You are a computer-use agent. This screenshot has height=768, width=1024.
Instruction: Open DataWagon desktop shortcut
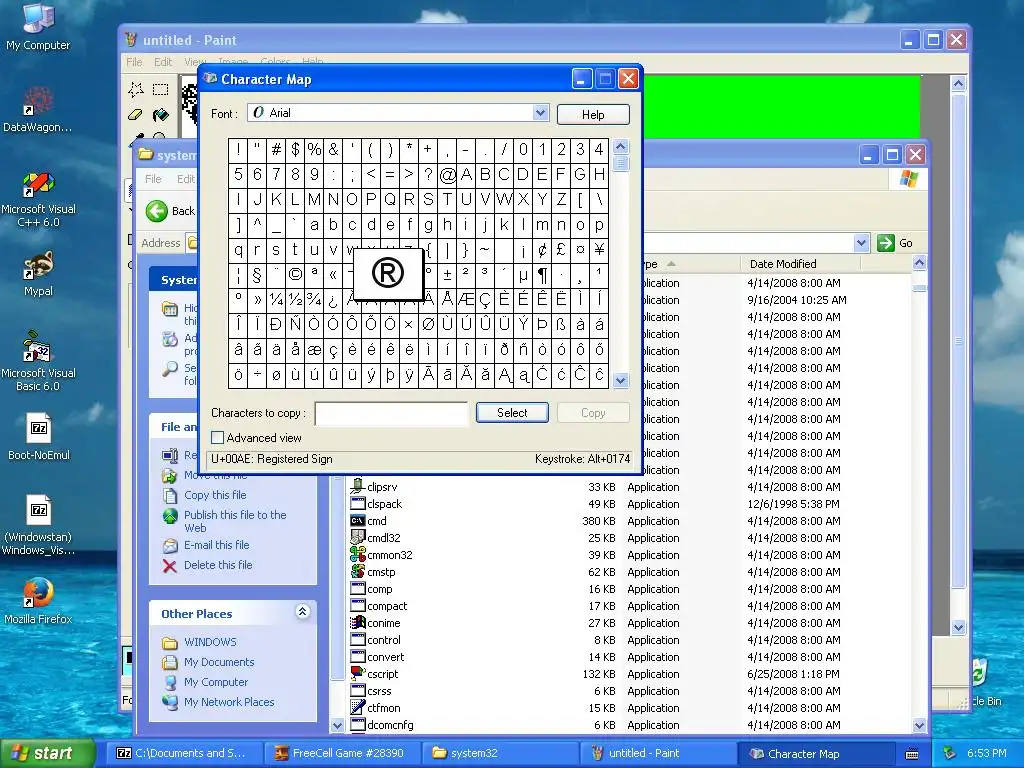pos(38,108)
